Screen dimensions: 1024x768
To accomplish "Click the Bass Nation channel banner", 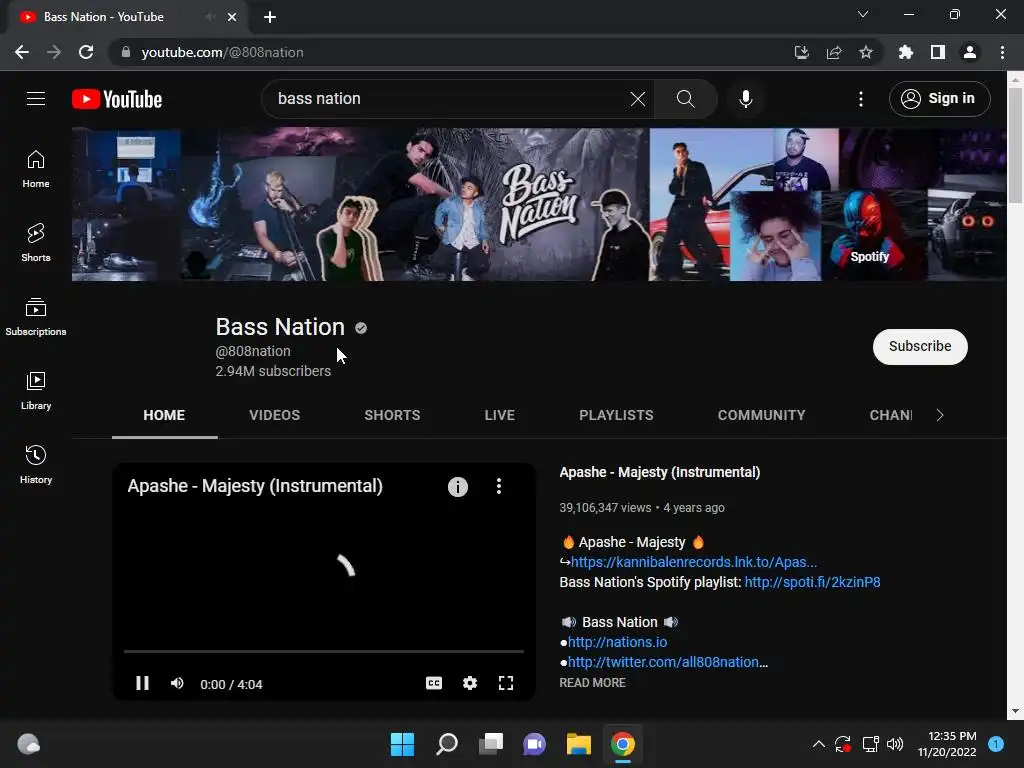I will (x=539, y=204).
